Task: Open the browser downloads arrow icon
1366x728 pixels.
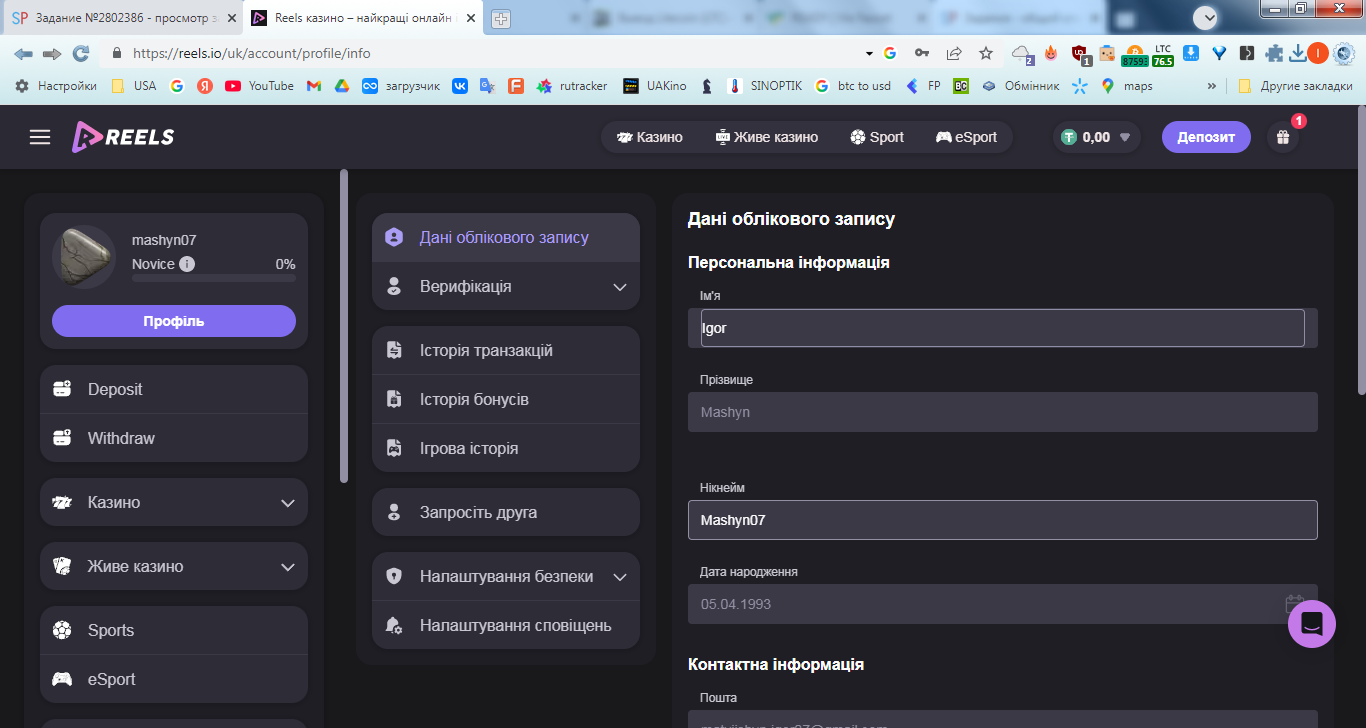Action: (1298, 53)
